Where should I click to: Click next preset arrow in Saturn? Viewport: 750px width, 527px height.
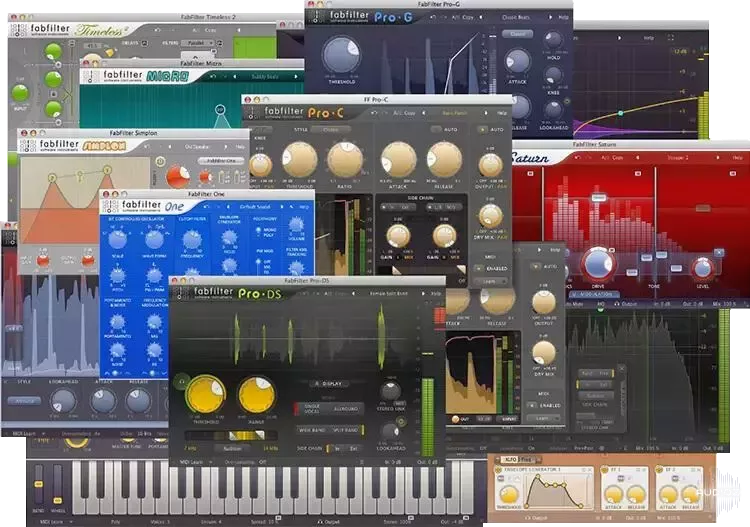tap(717, 157)
